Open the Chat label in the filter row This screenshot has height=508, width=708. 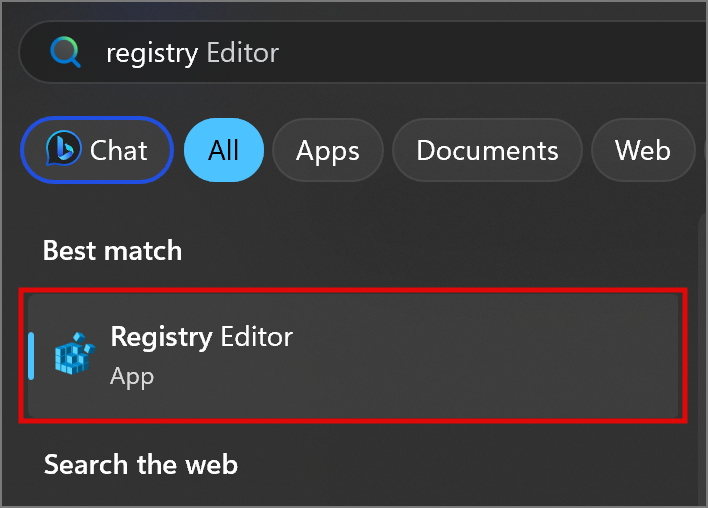coord(118,150)
